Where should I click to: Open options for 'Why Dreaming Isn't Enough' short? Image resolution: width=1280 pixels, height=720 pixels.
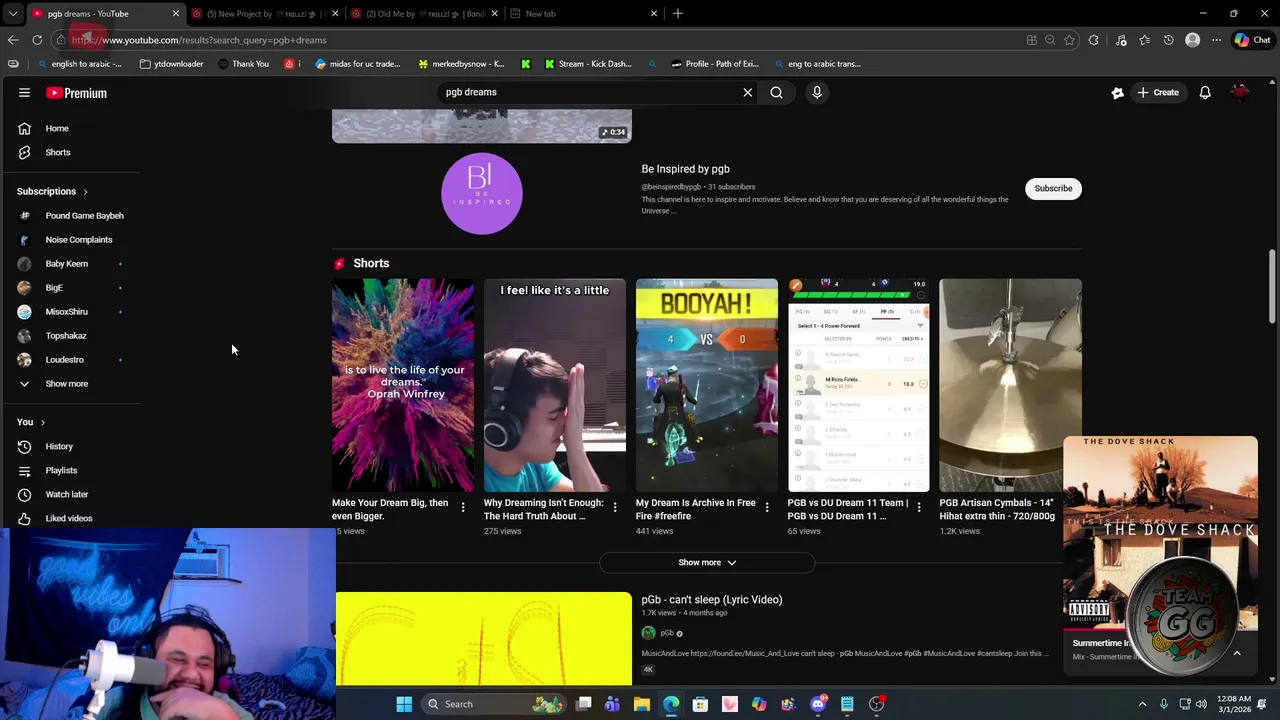(x=615, y=508)
